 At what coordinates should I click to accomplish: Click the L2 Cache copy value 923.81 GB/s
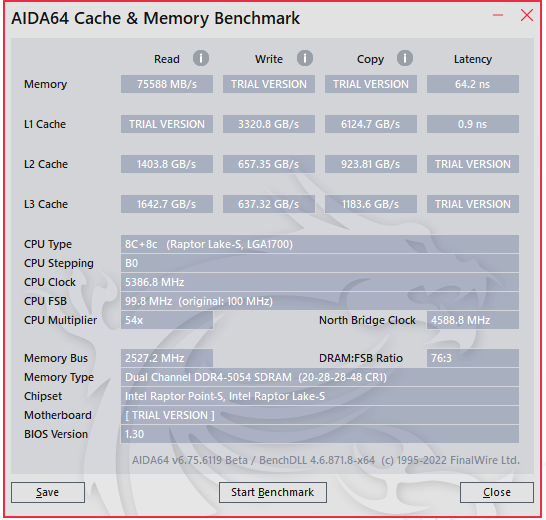[371, 164]
